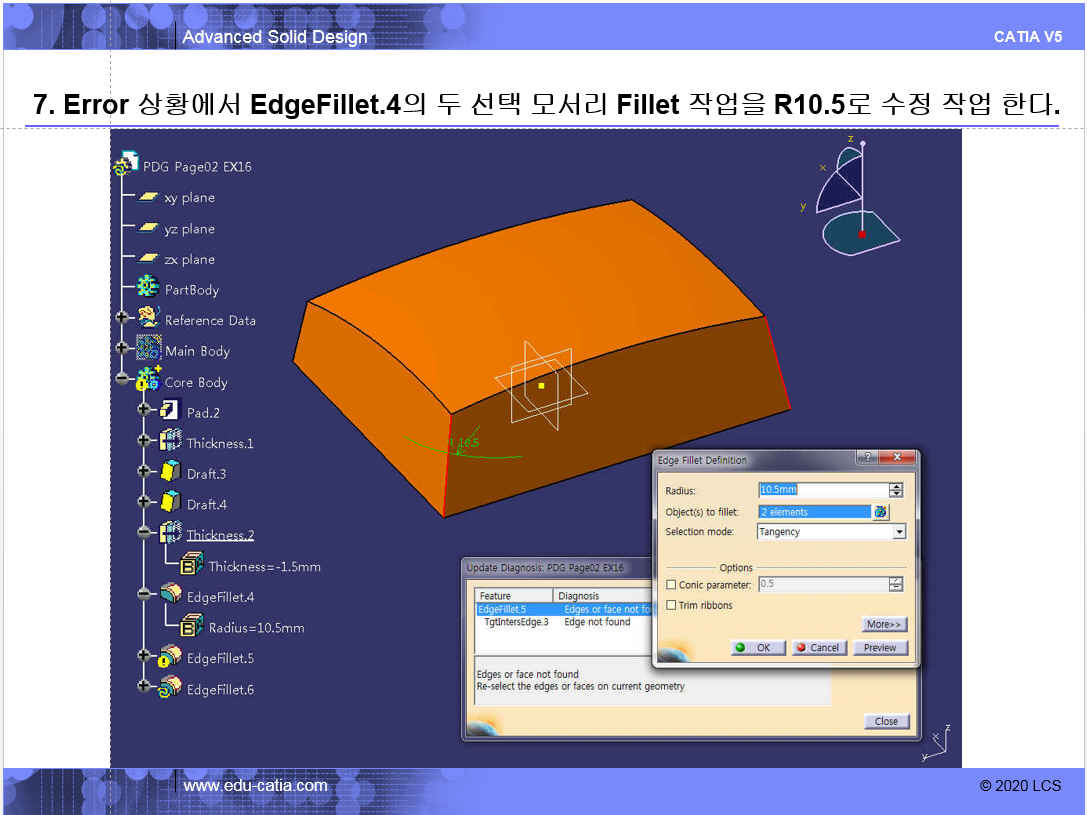Image resolution: width=1087 pixels, height=815 pixels.
Task: Click the Pad.2 feature icon
Action: pyautogui.click(x=170, y=412)
